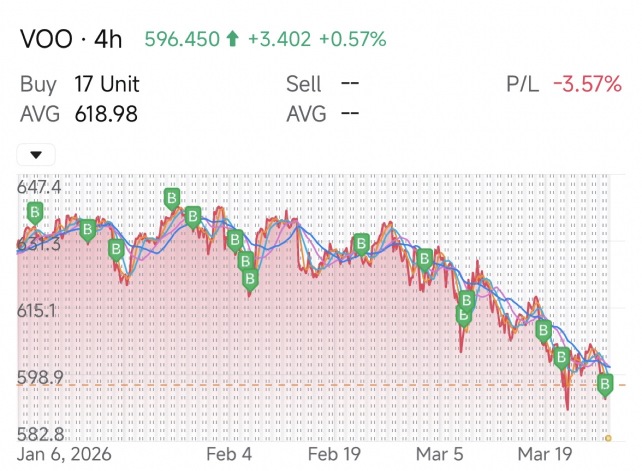Click the highest buy marker at the late-January peak
Image resolution: width=642 pixels, height=471 pixels.
click(x=172, y=199)
